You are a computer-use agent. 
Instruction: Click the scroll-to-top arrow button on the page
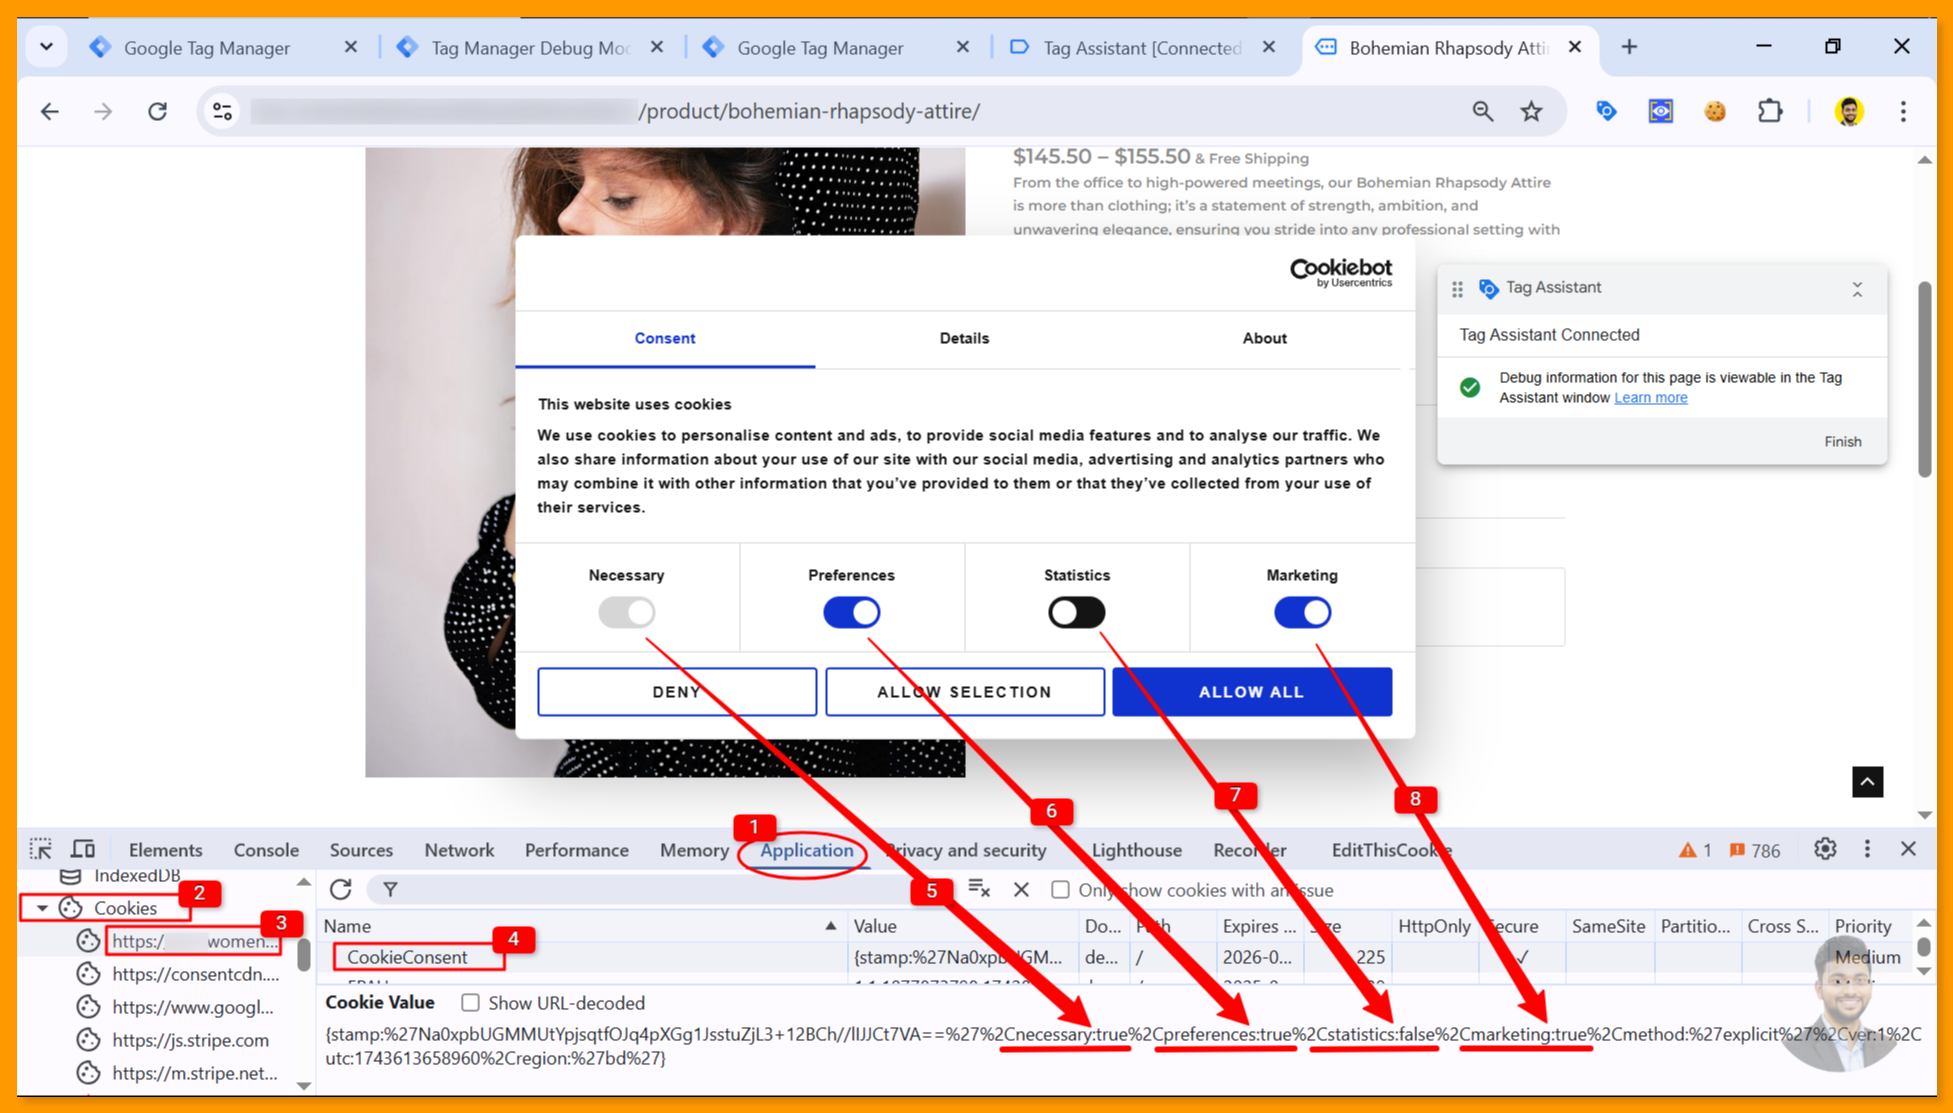tap(1867, 782)
